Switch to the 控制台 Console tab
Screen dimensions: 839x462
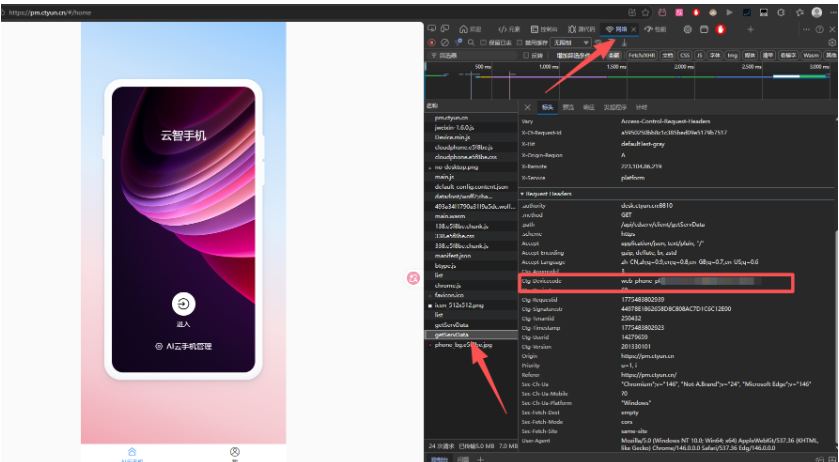[544, 29]
